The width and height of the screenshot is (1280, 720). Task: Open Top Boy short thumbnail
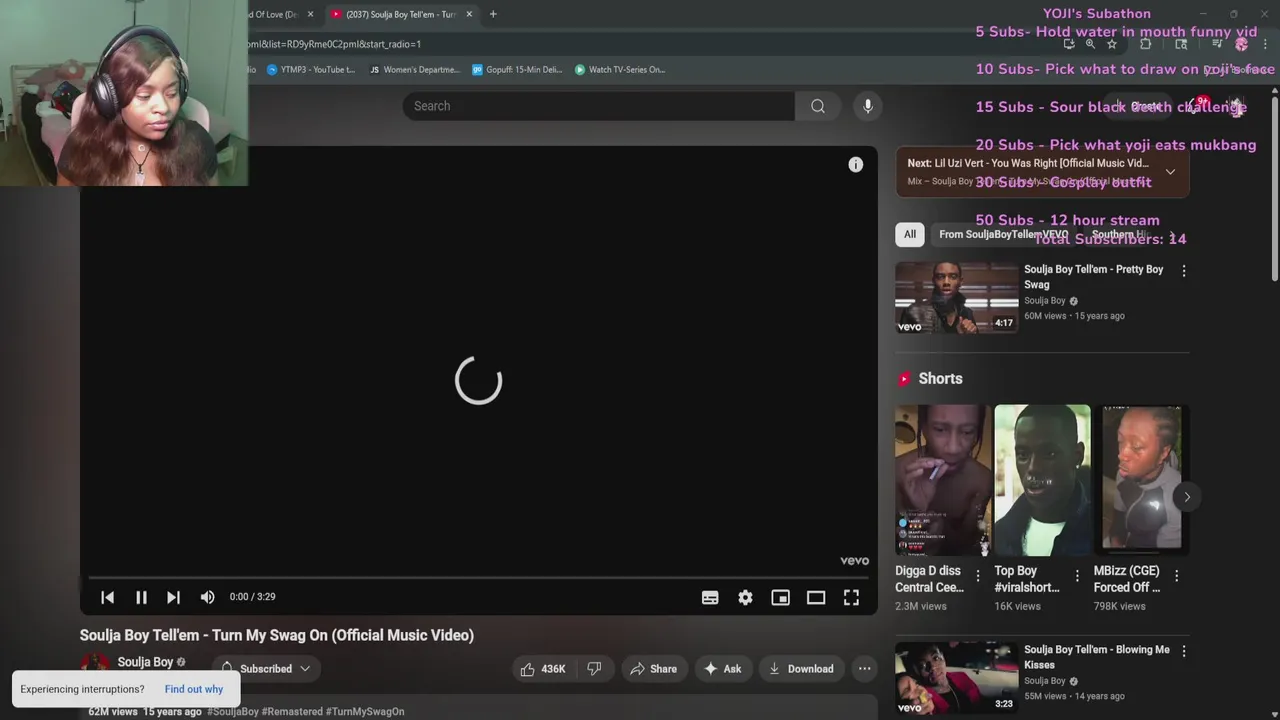[x=1042, y=480]
